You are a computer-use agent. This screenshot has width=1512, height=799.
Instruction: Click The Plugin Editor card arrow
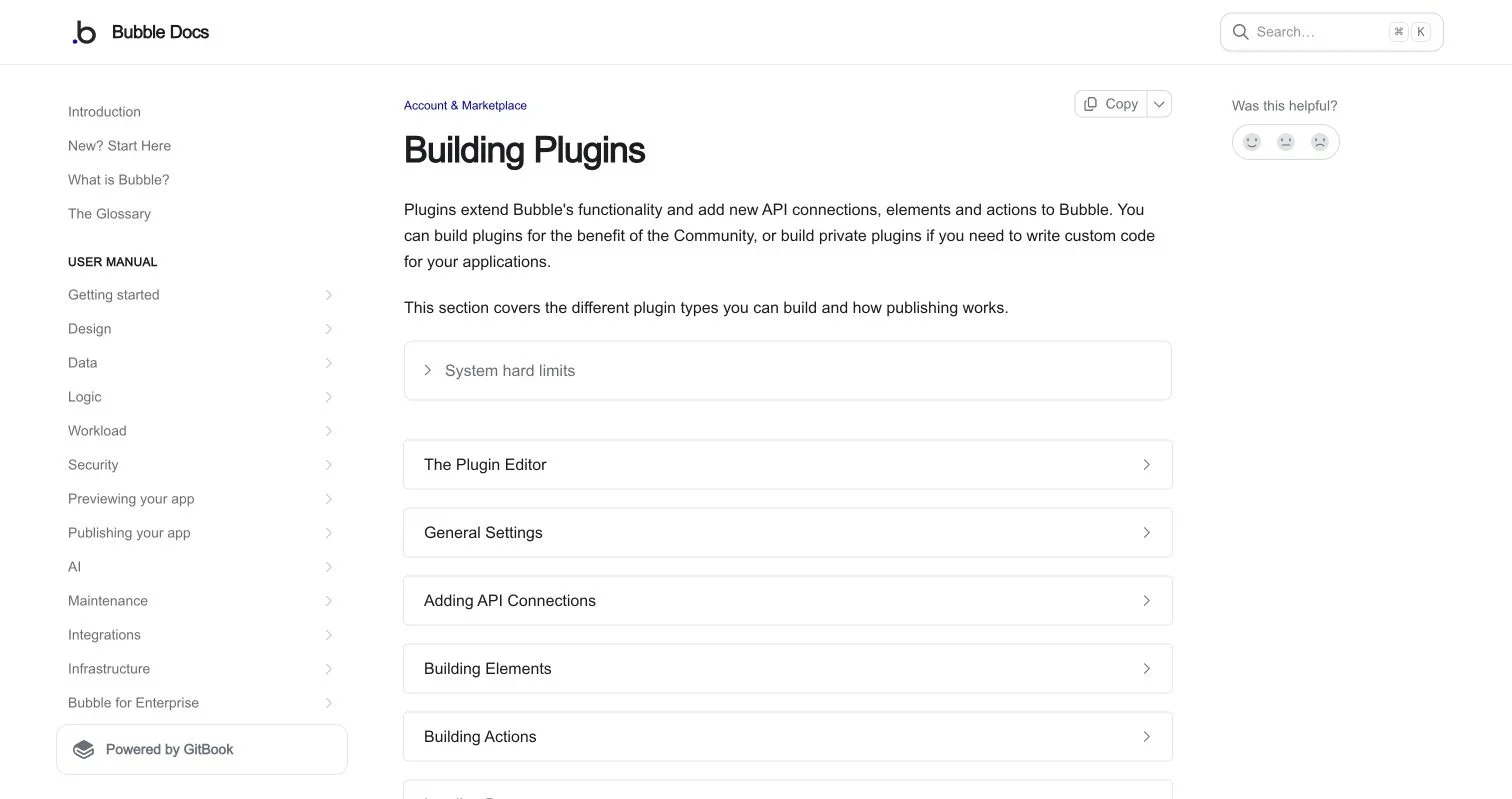1147,465
